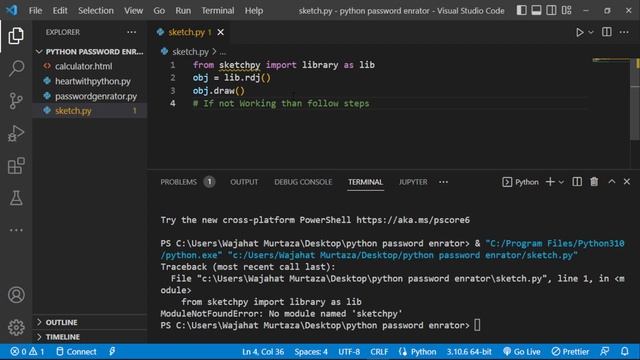Open errors and warnings status indicator
Screen dimensions: 640x360
(27, 352)
